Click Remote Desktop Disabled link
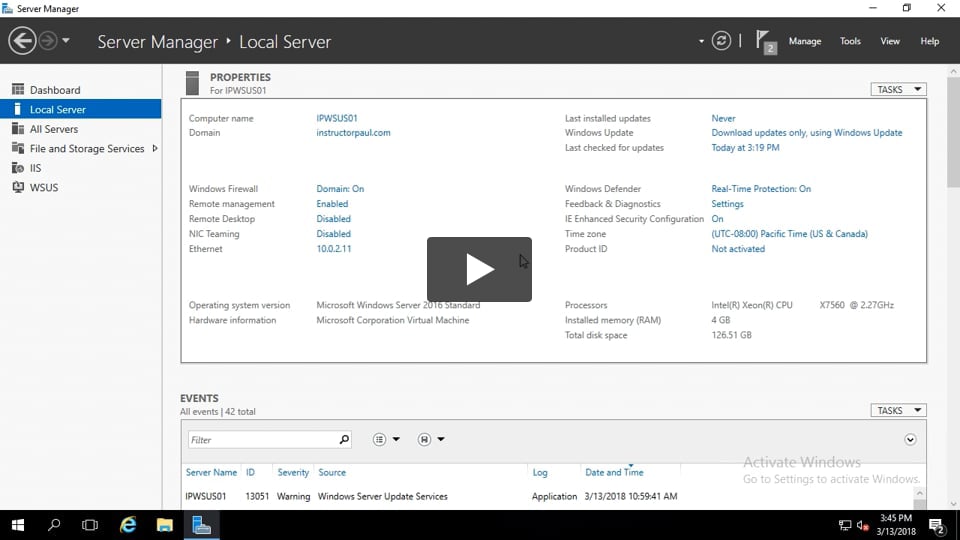This screenshot has height=540, width=960. tap(333, 219)
